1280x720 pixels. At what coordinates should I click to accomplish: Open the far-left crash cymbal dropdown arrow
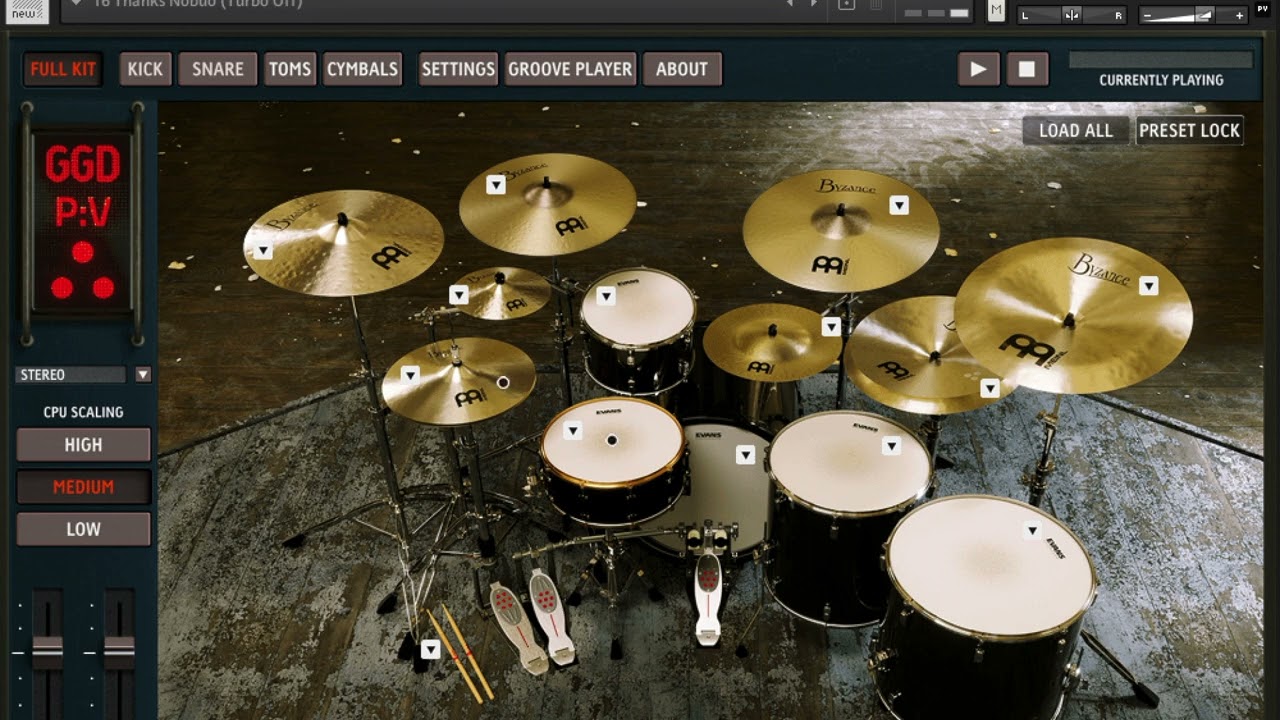[263, 250]
